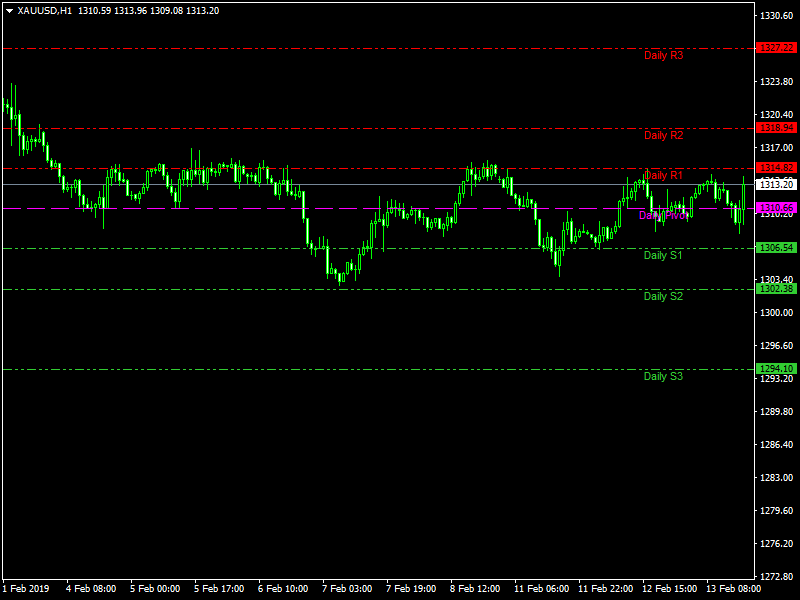
Task: Click the red 1318.94 price tag
Action: [x=776, y=128]
